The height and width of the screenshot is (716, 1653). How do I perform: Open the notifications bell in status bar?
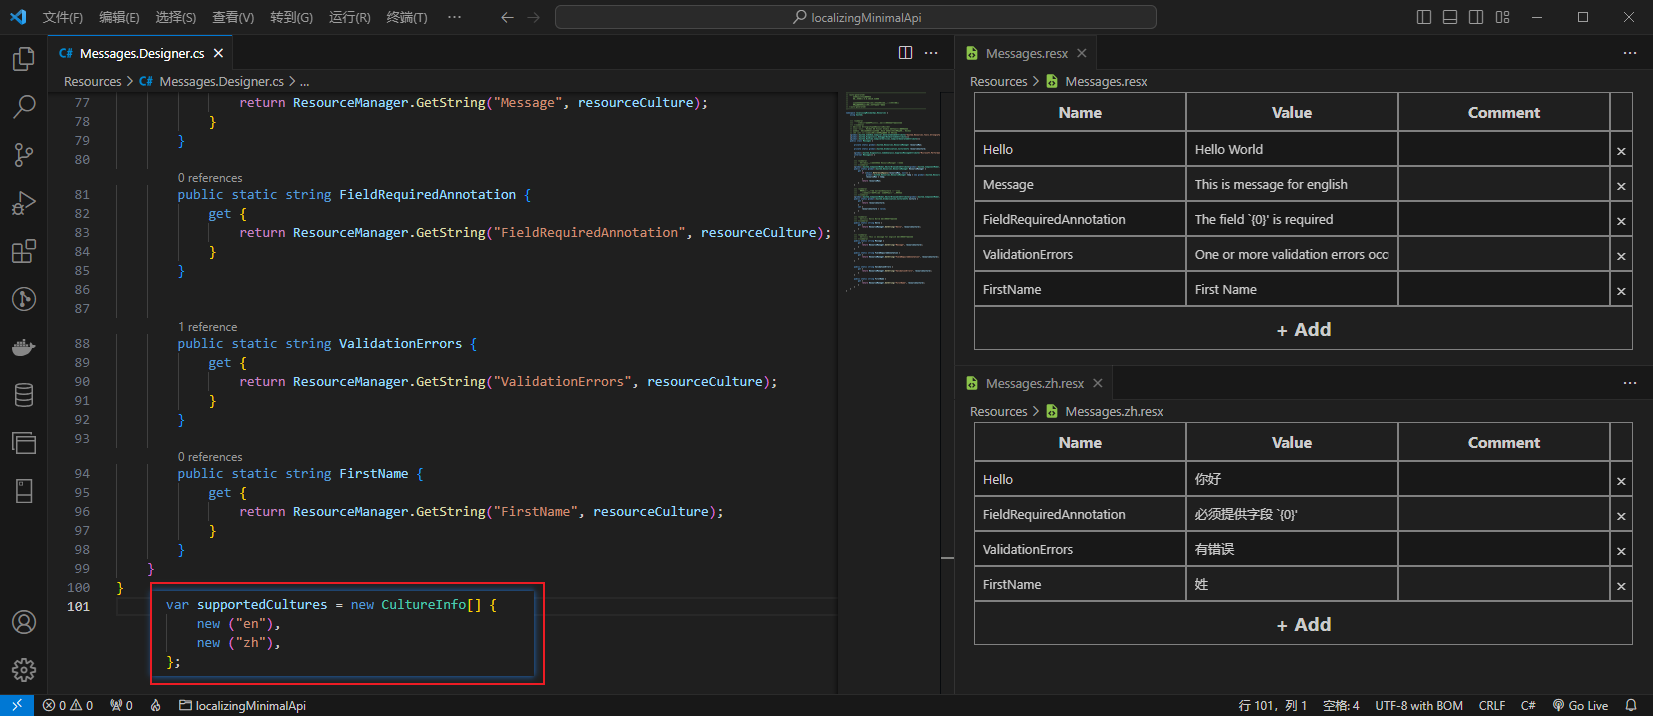[1631, 705]
